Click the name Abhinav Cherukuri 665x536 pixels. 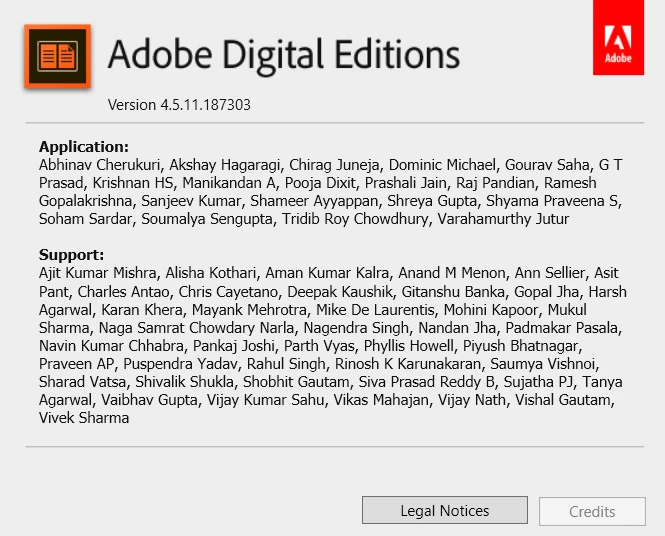pos(99,165)
